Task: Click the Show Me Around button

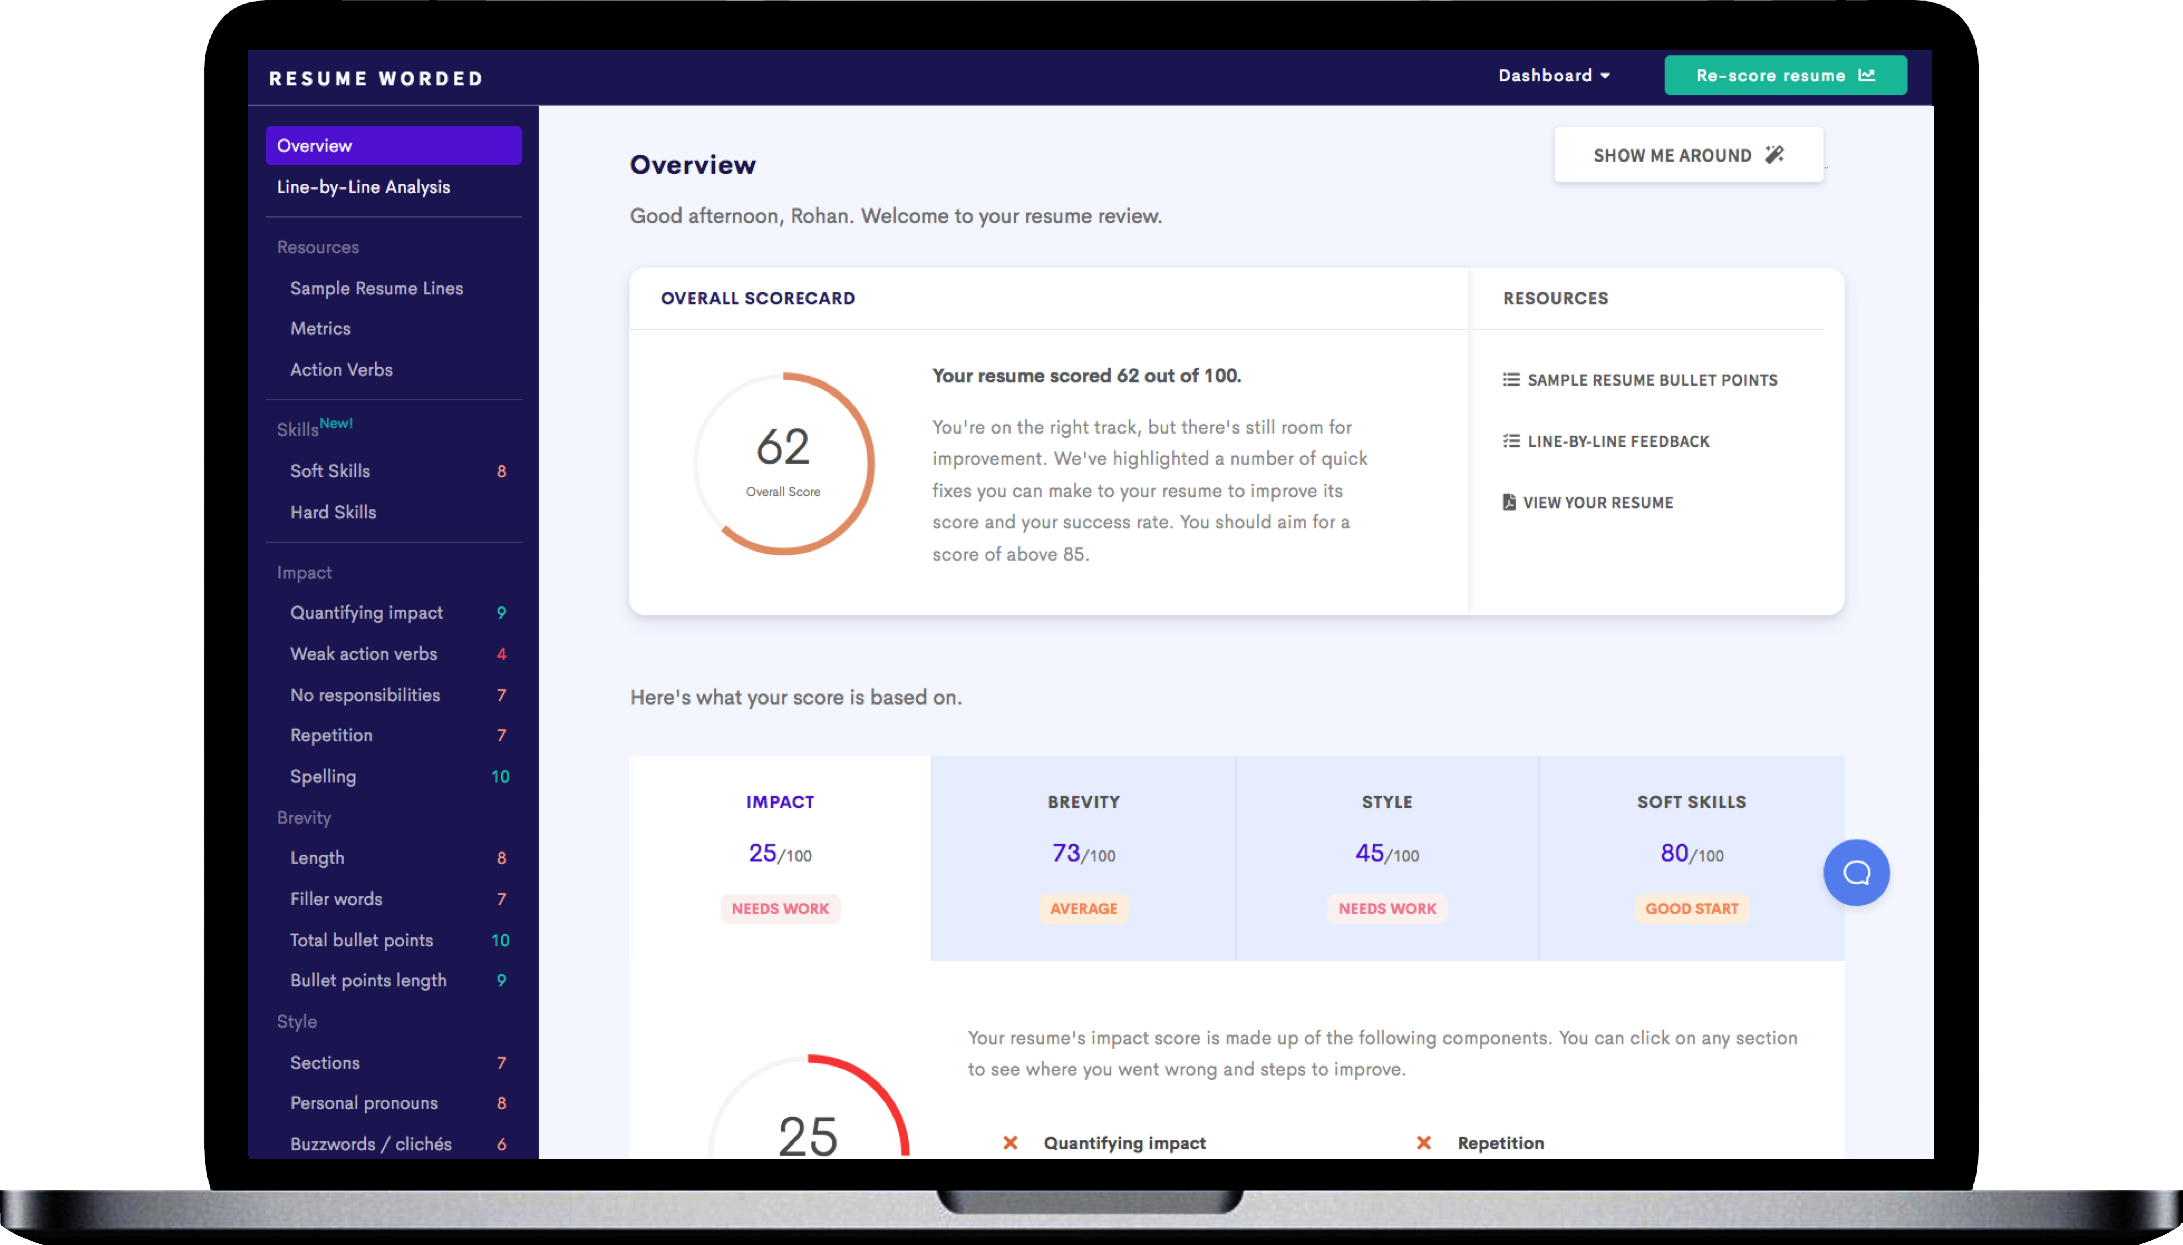Action: pyautogui.click(x=1688, y=155)
